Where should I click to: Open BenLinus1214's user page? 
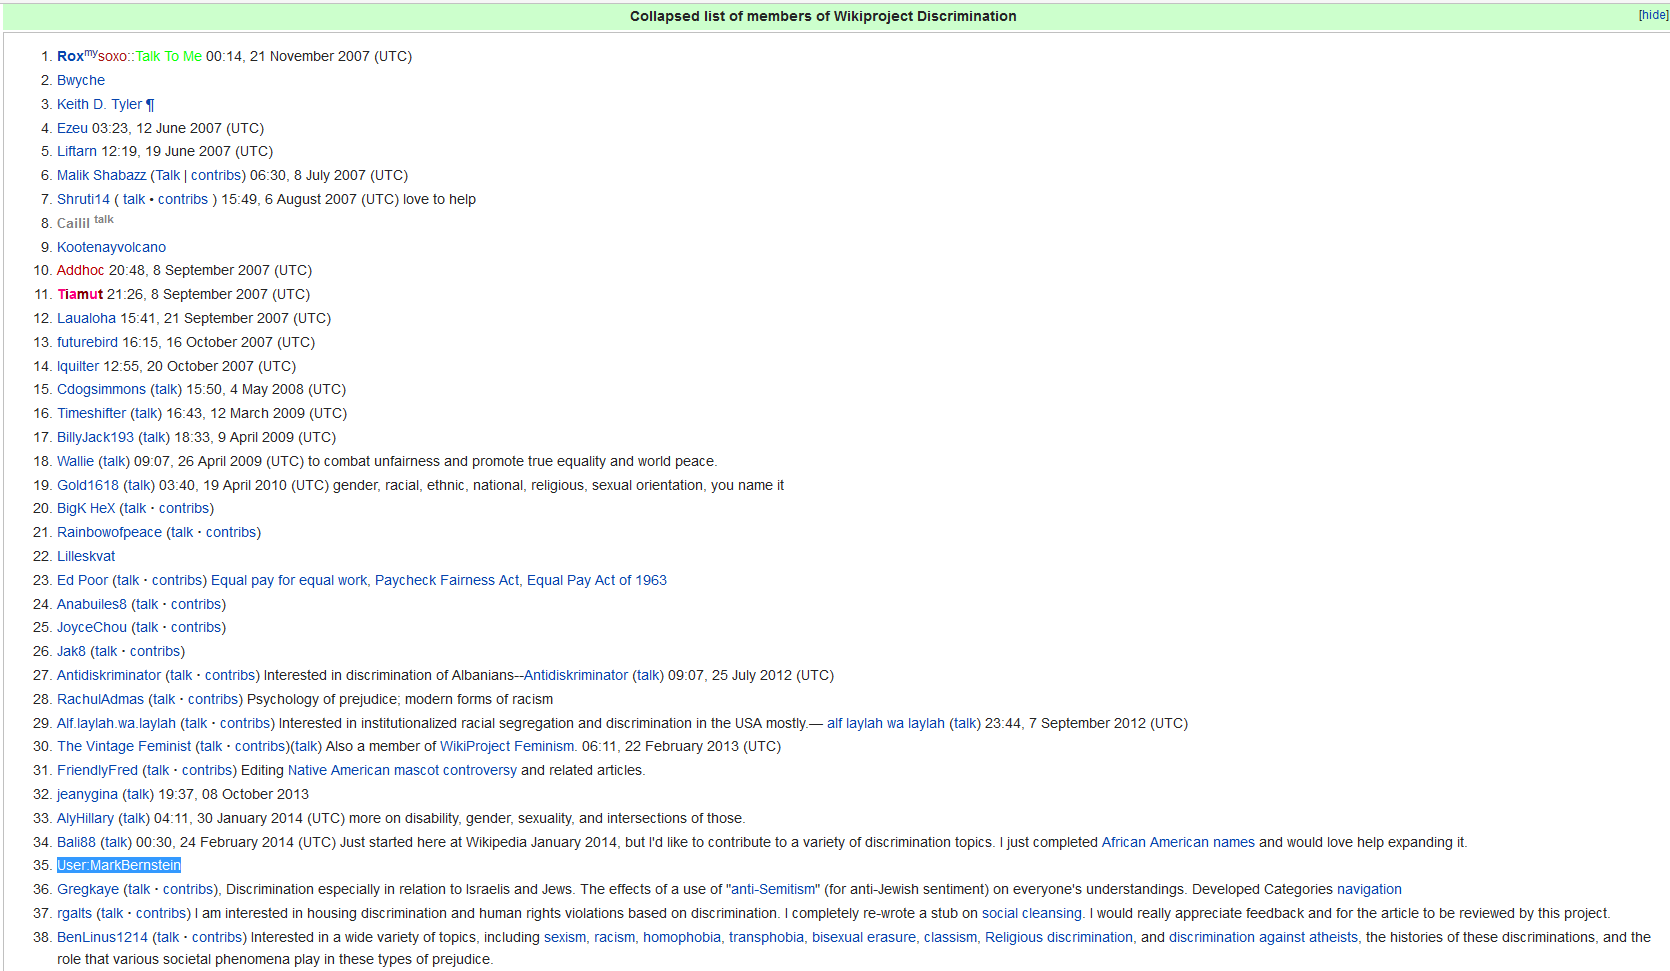click(102, 937)
